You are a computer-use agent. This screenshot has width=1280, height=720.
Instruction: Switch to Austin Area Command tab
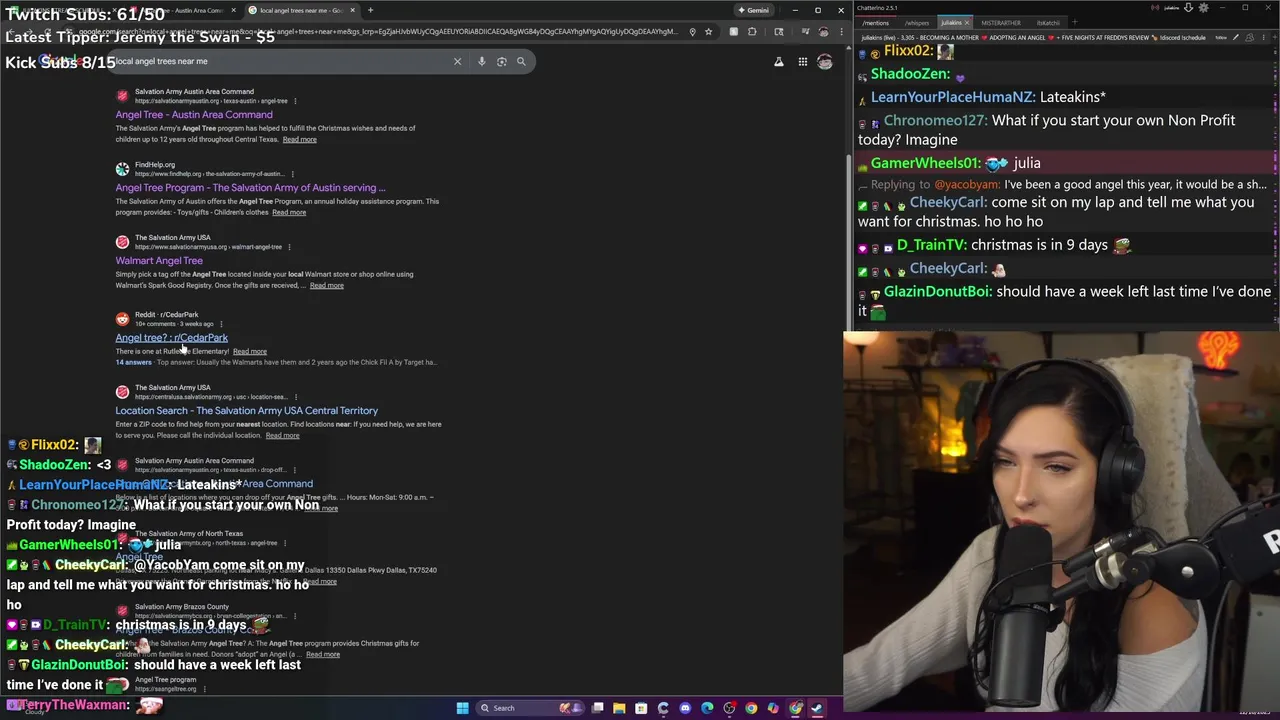(188, 10)
